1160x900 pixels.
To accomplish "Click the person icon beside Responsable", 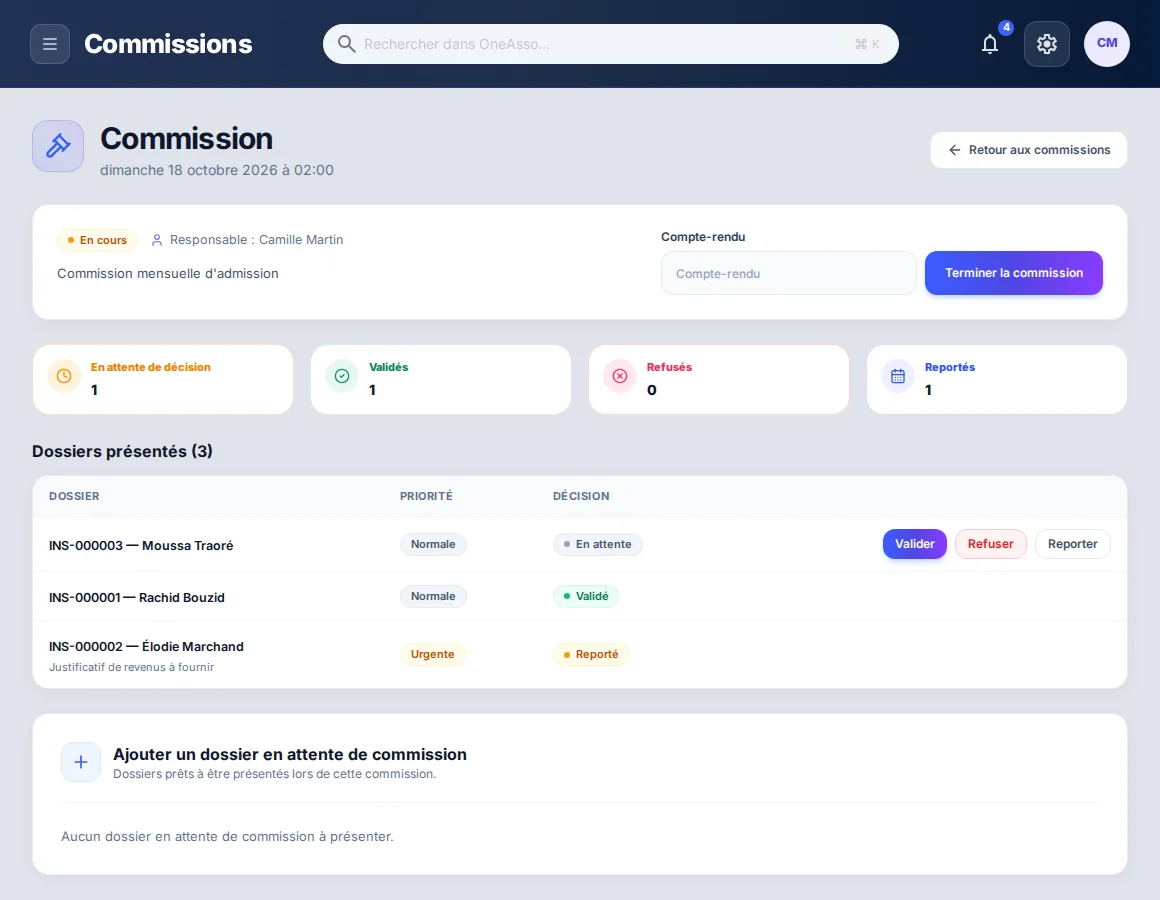I will [x=156, y=240].
